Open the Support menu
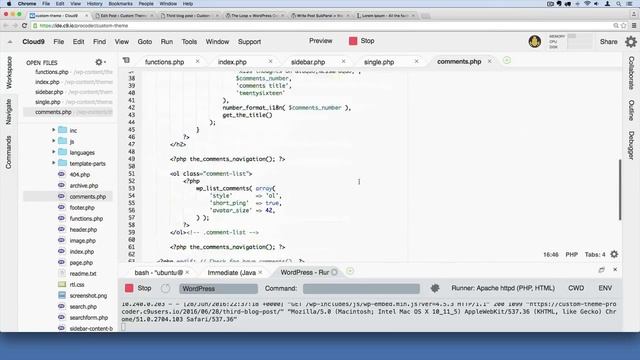 tap(249, 42)
